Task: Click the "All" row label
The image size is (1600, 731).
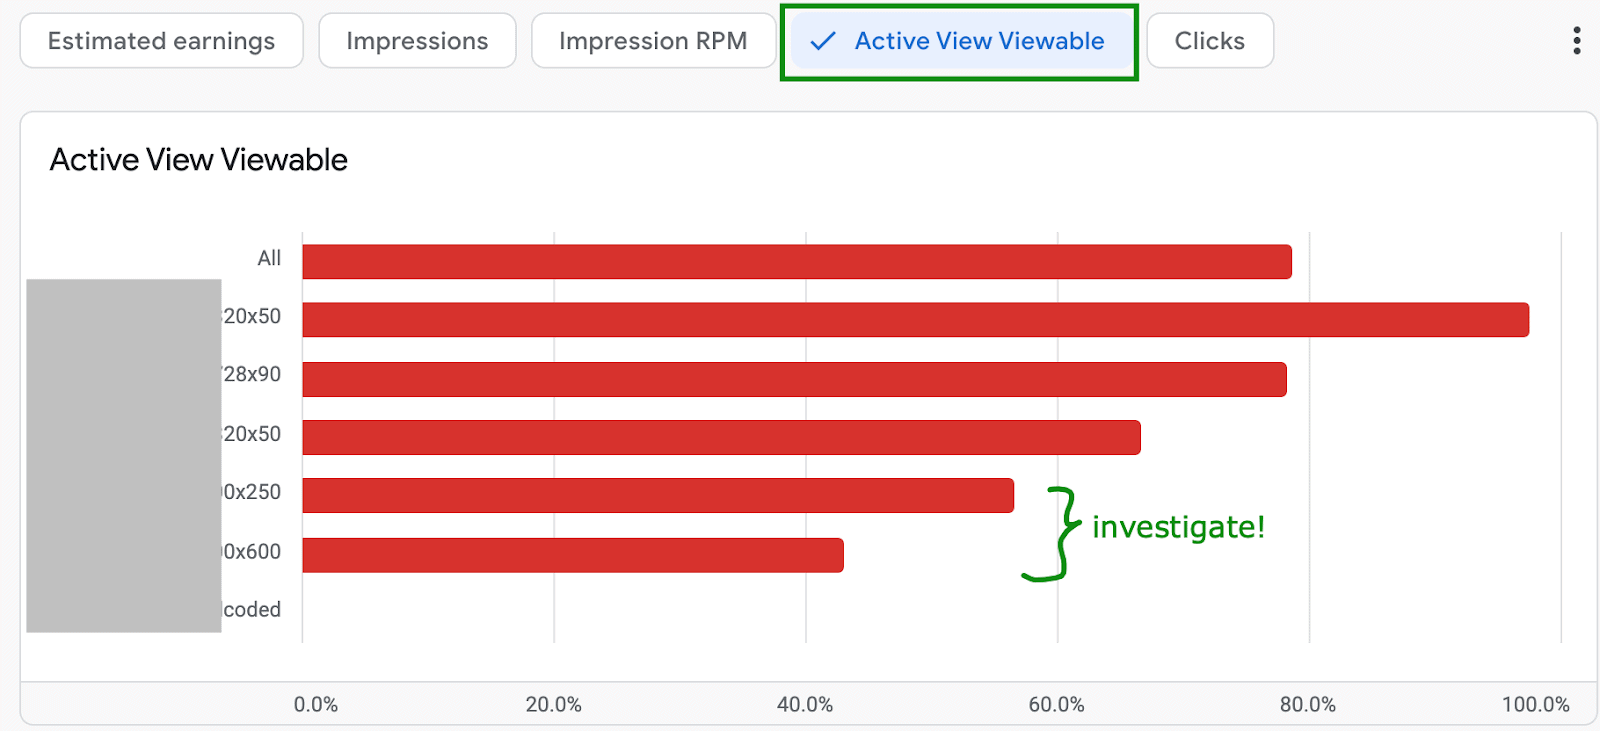Action: click(x=269, y=258)
